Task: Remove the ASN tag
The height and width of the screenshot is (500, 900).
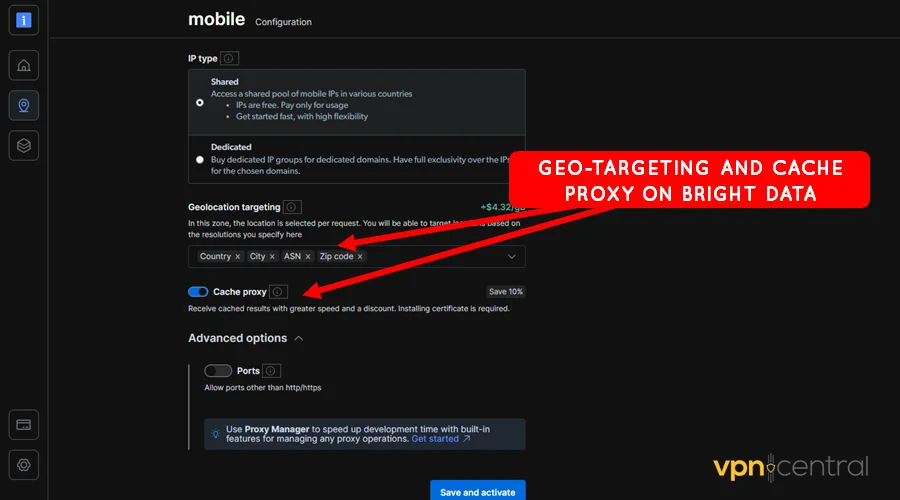Action: pos(308,257)
